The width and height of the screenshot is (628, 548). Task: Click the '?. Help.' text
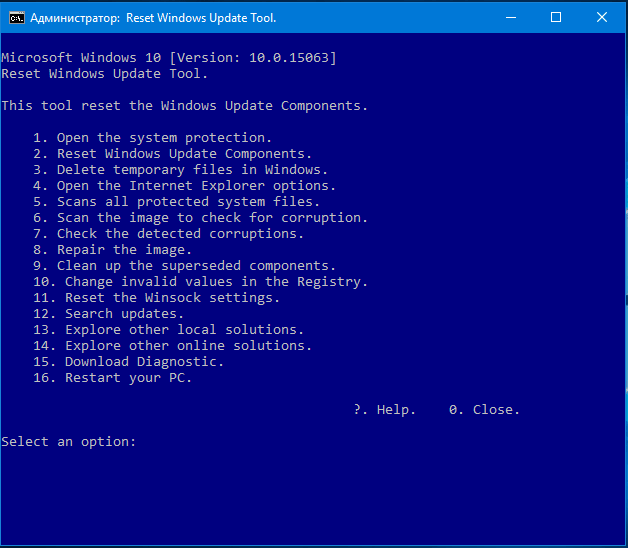click(384, 410)
